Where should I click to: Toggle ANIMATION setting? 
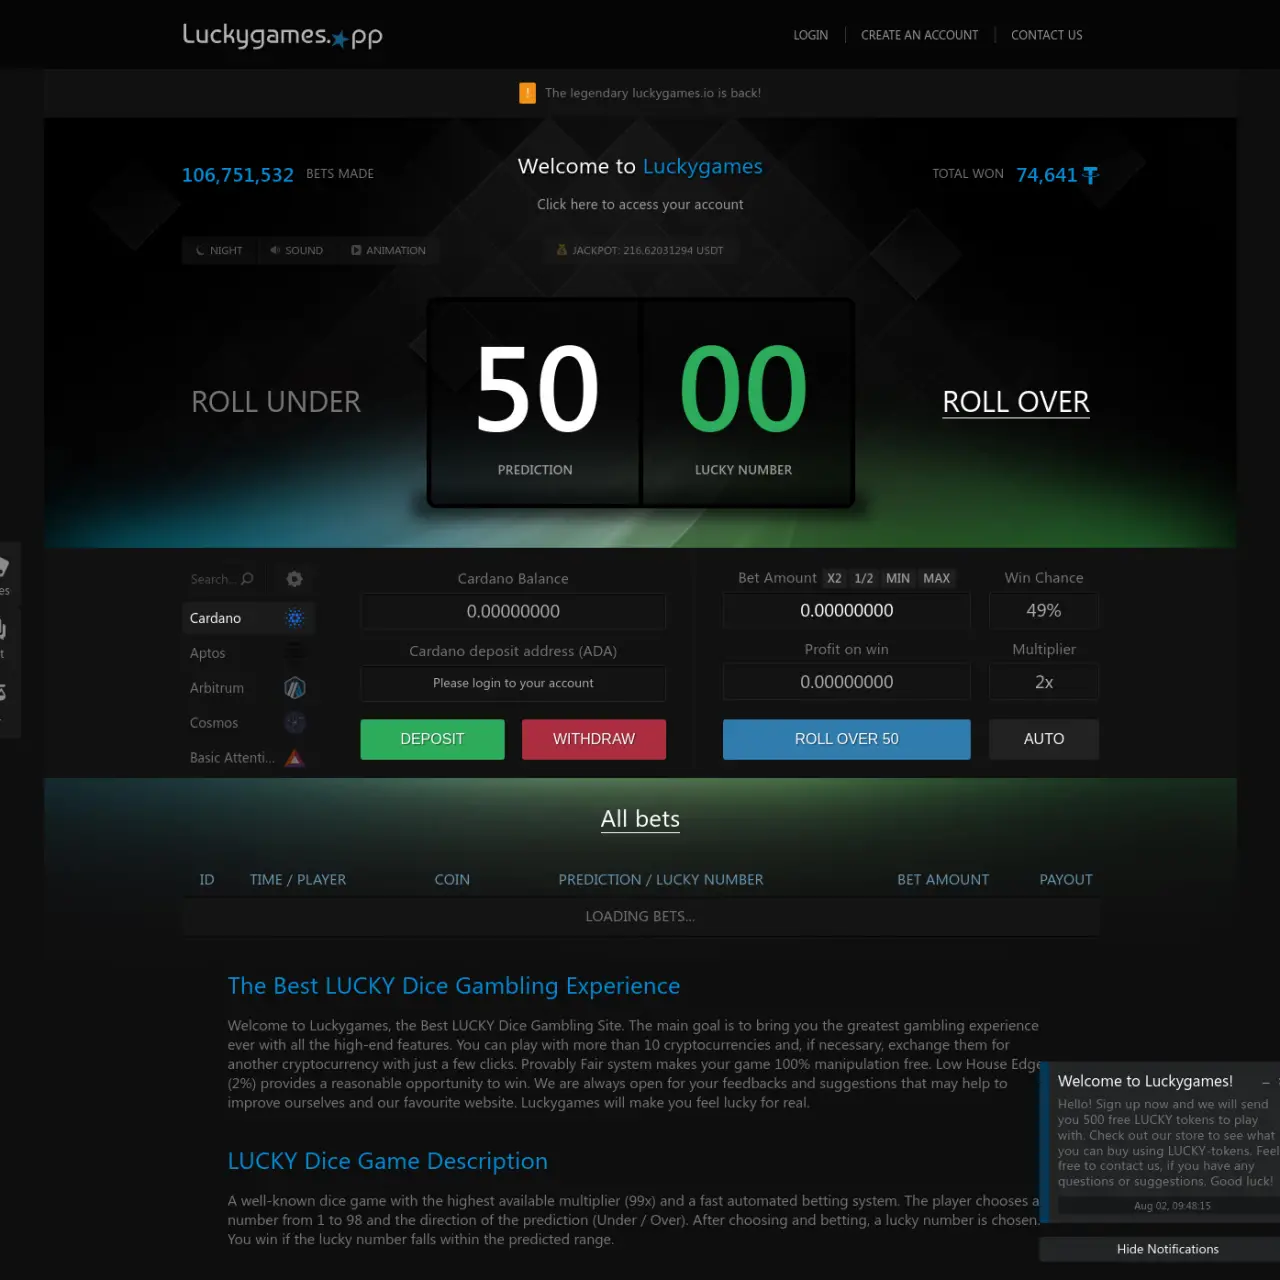point(388,250)
